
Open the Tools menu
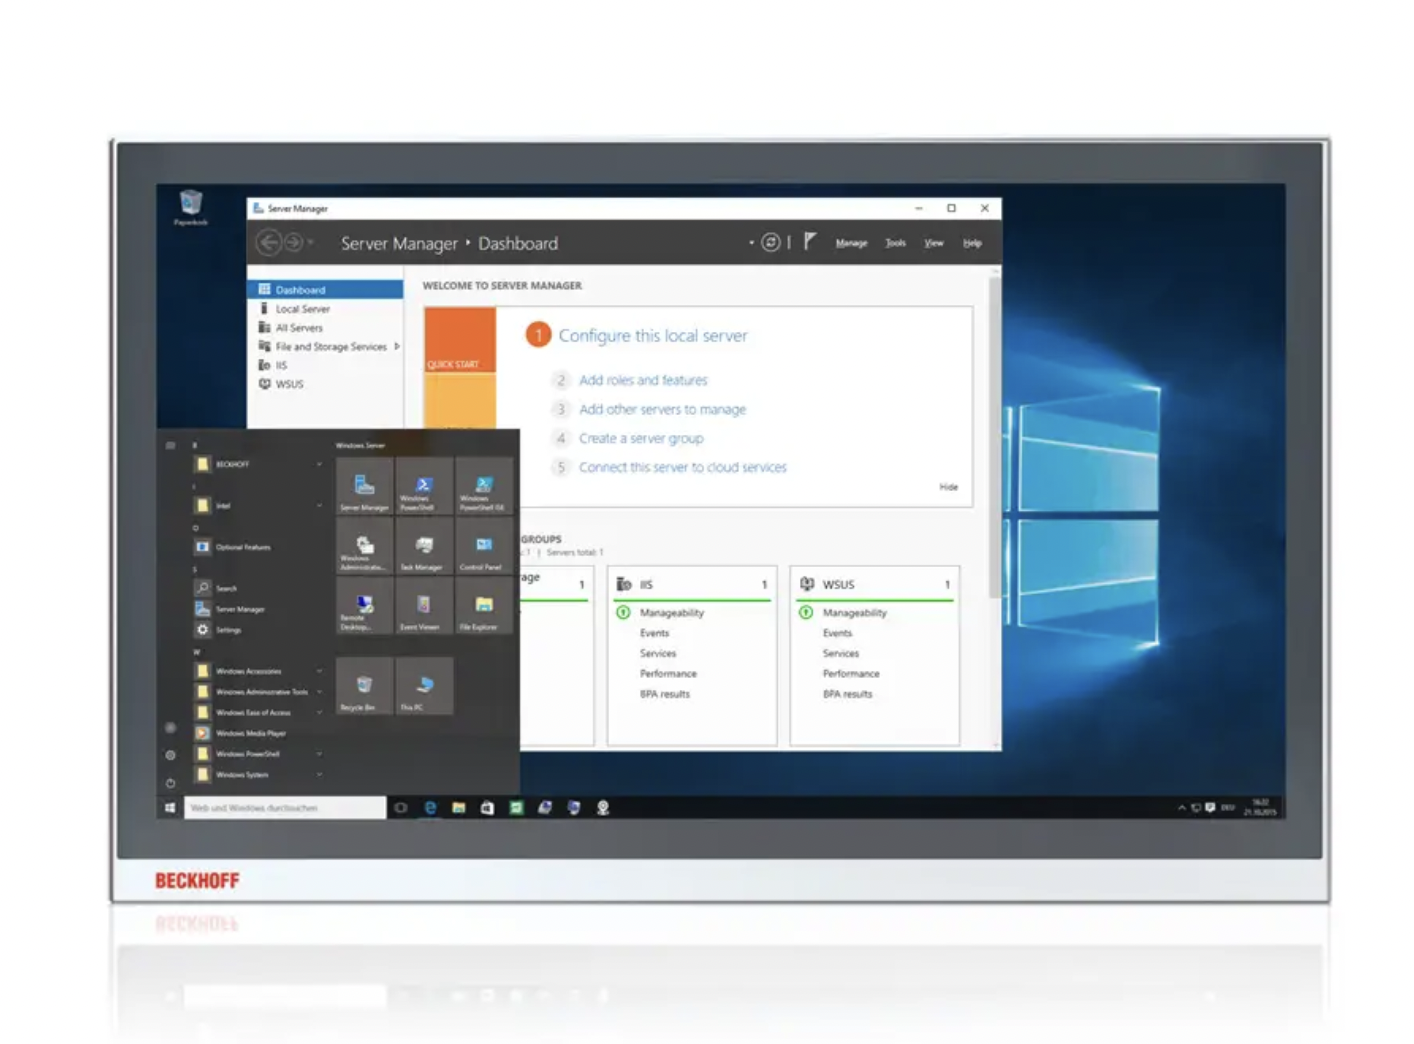(895, 243)
